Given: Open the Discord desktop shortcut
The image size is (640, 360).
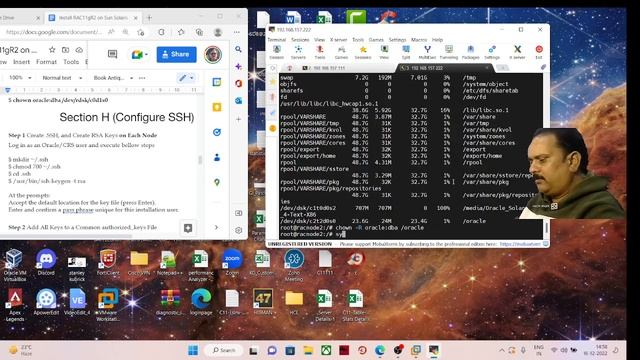Looking at the screenshot, I should coord(46,263).
